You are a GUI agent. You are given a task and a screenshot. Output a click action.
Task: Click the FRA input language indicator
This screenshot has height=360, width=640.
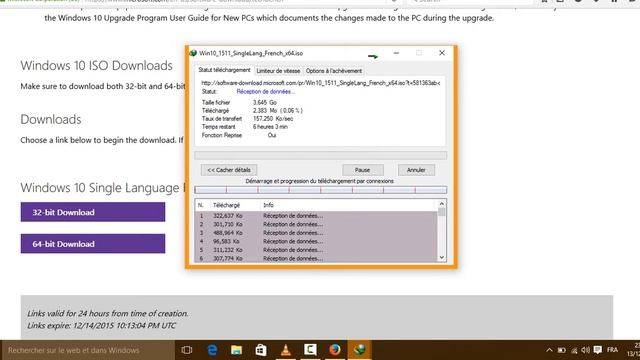pos(612,350)
